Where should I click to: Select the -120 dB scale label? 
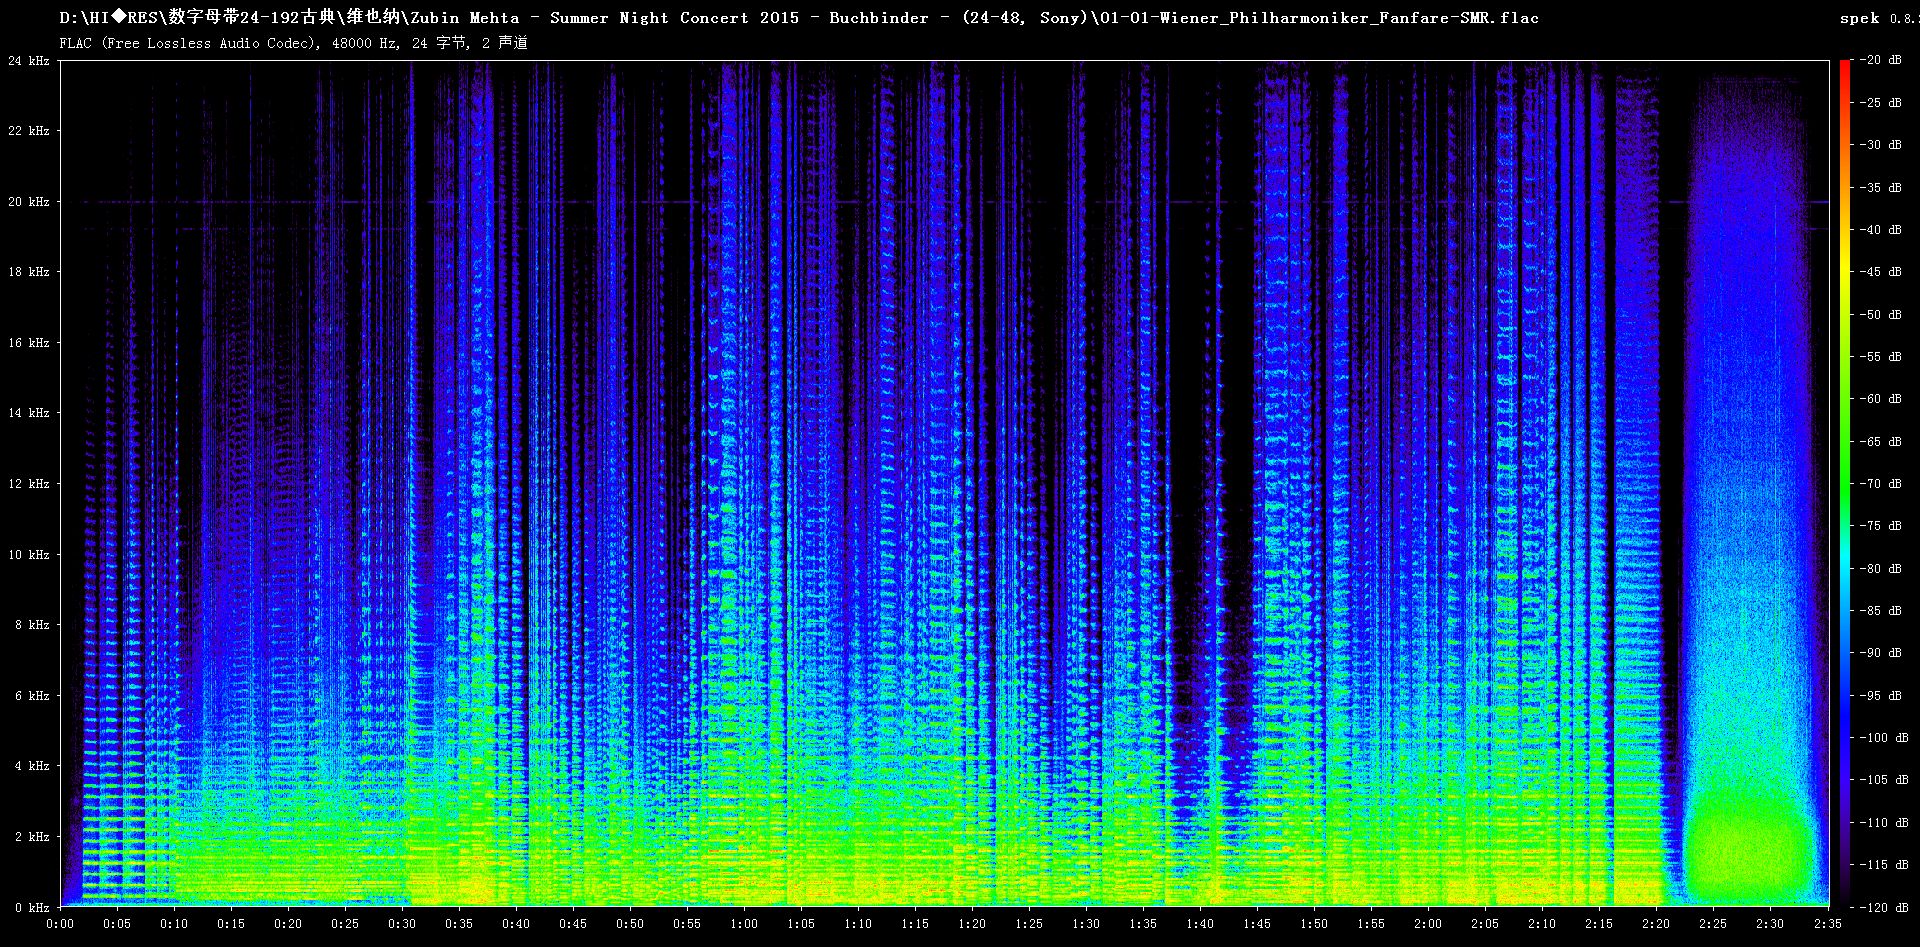(1884, 908)
